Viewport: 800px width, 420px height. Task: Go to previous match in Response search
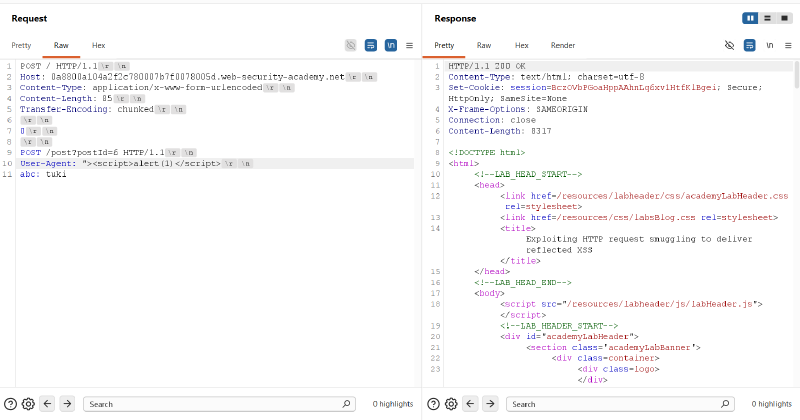pyautogui.click(x=470, y=404)
